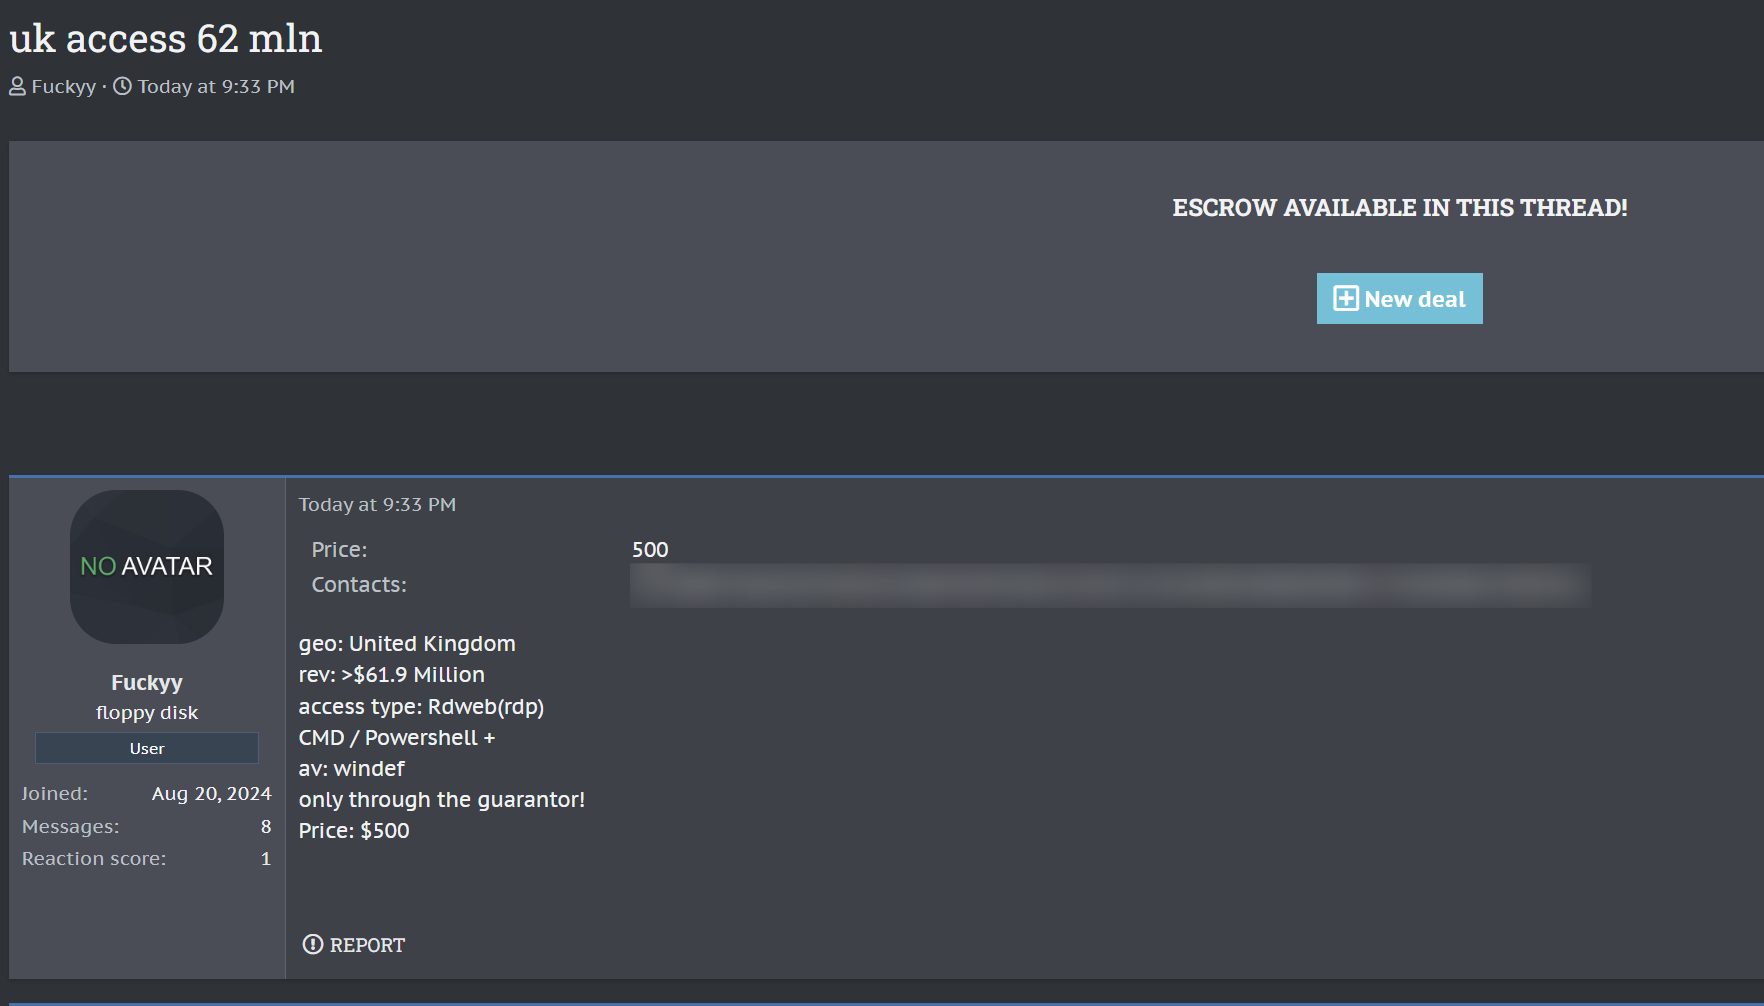
Task: Open the username link below the avatar
Action: click(147, 683)
